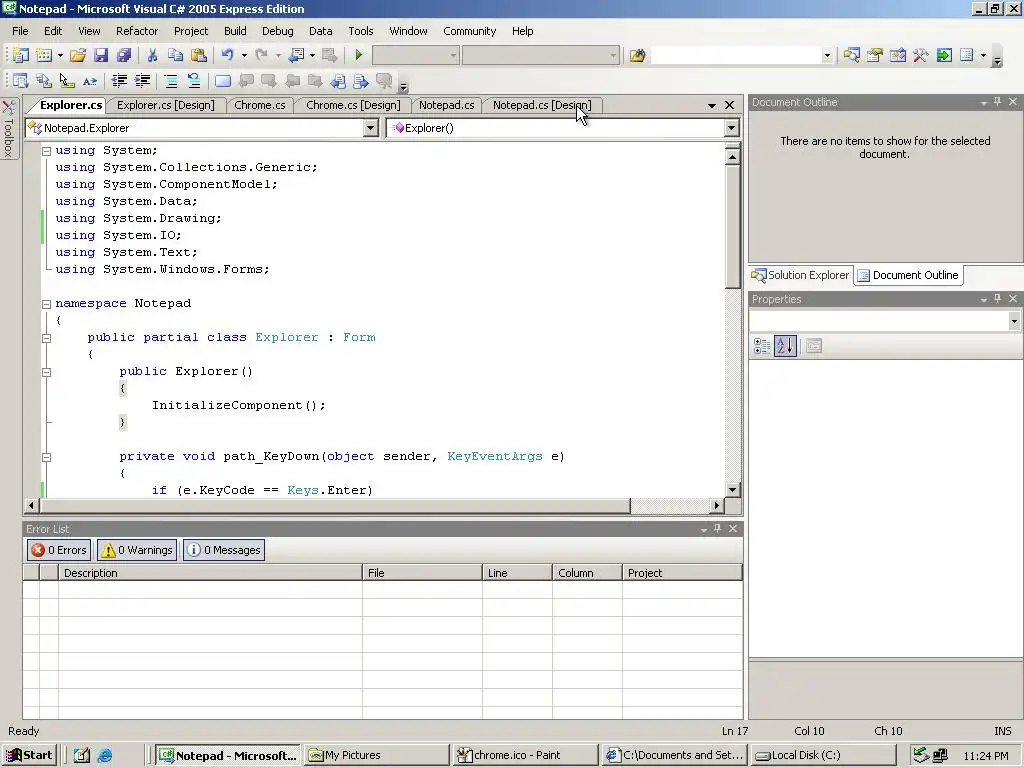Switch to the Notepad.cs tab
Screen dimensions: 1024x768
tap(447, 105)
